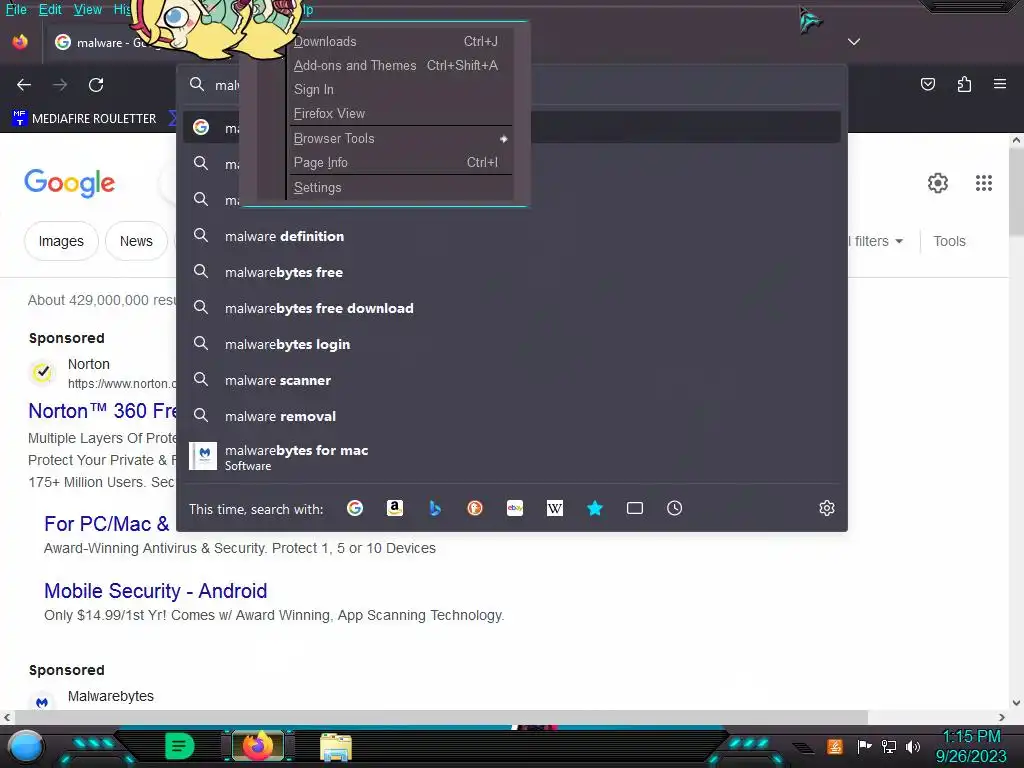Screen dimensions: 1024x768
Task: Expand the Browser Tools submenu
Action: [400, 138]
